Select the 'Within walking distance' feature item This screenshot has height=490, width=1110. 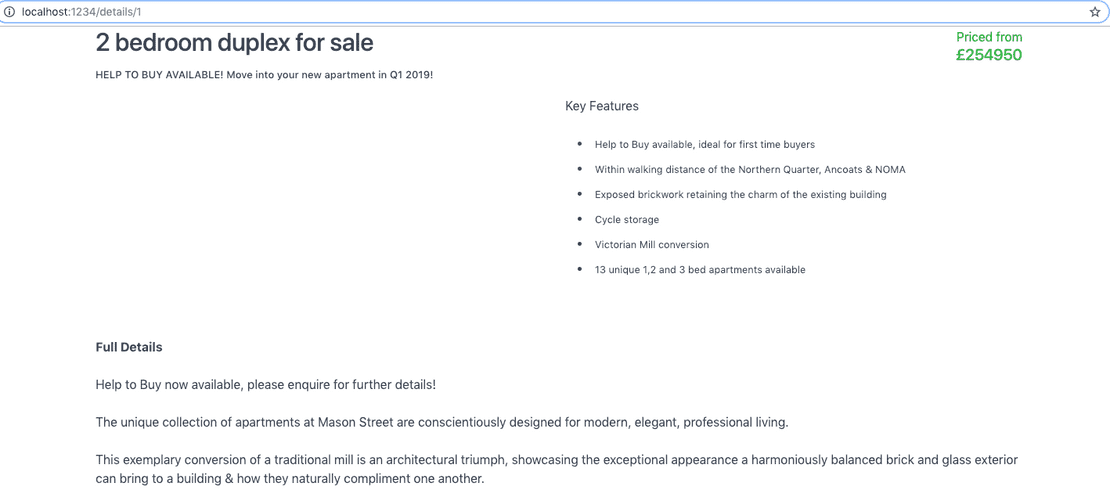tap(750, 170)
